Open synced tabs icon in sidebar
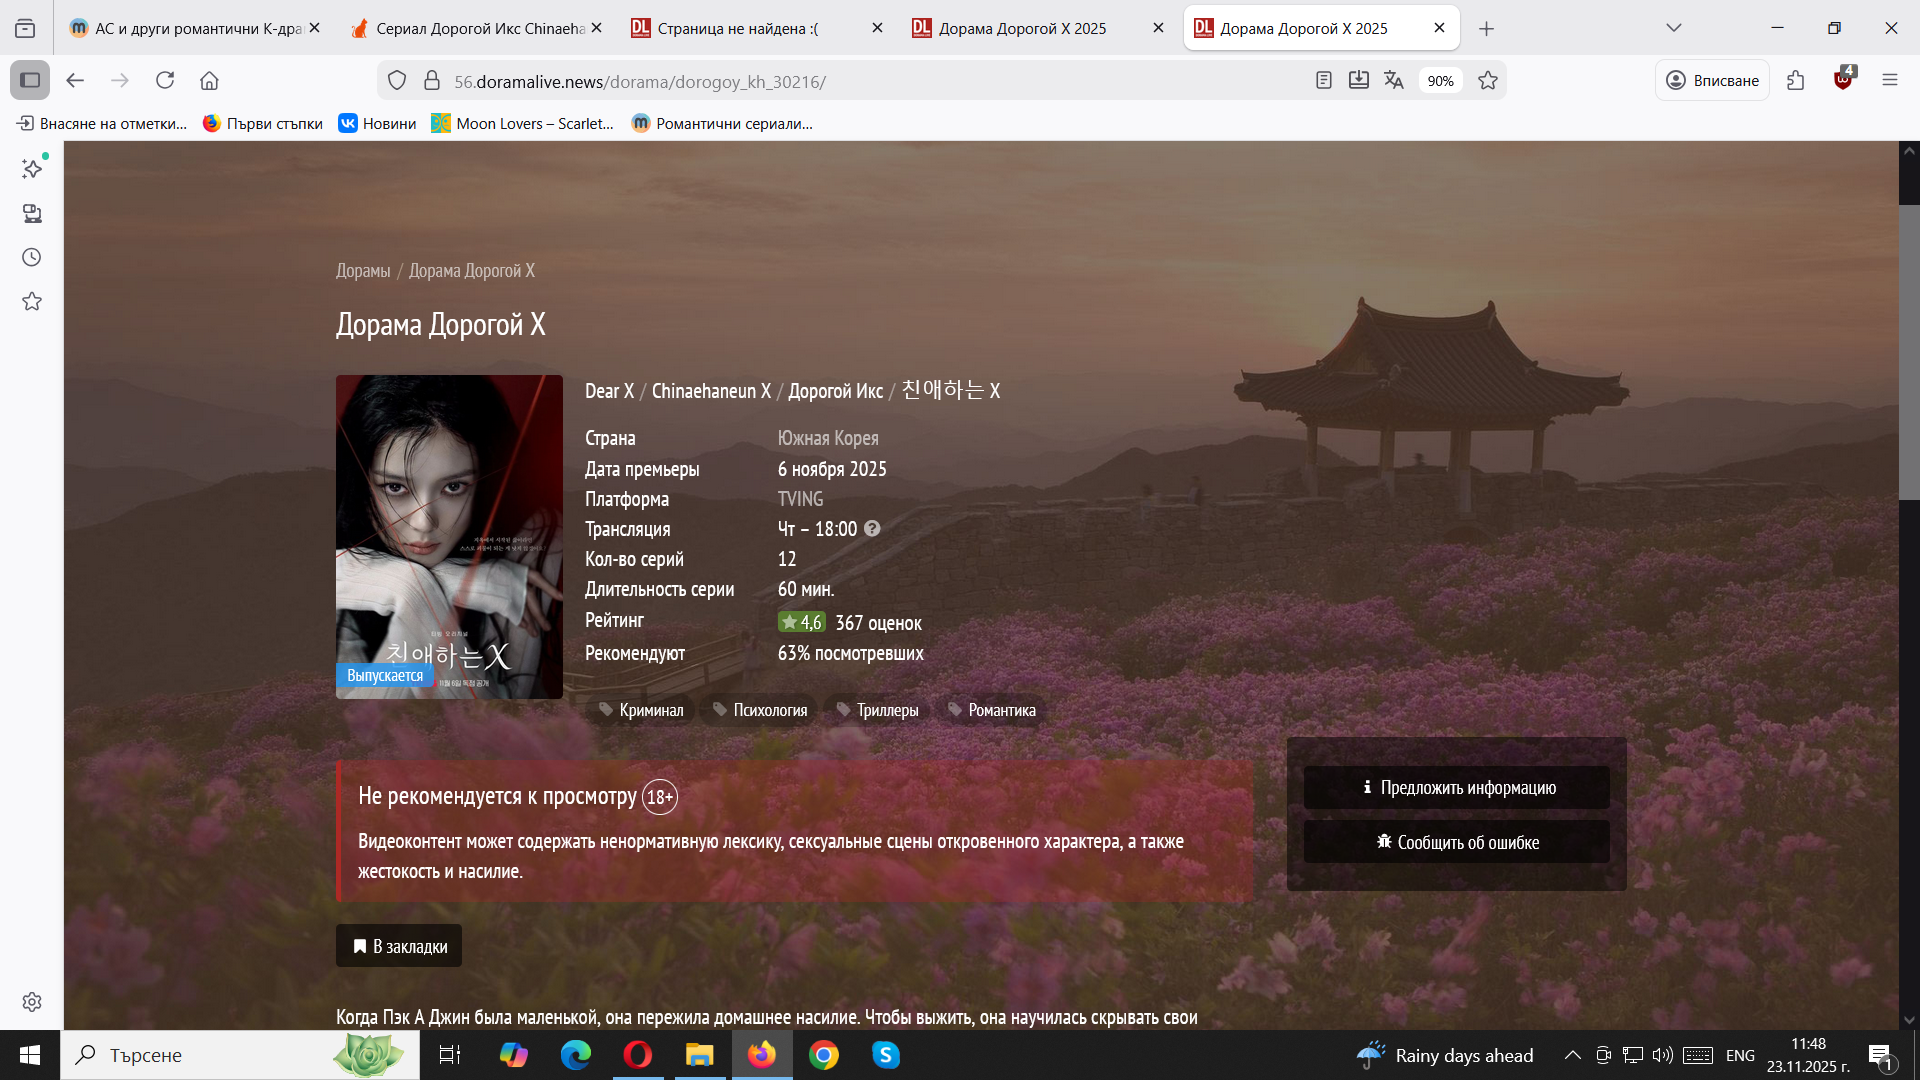Viewport: 1920px width, 1080px height. 32,213
